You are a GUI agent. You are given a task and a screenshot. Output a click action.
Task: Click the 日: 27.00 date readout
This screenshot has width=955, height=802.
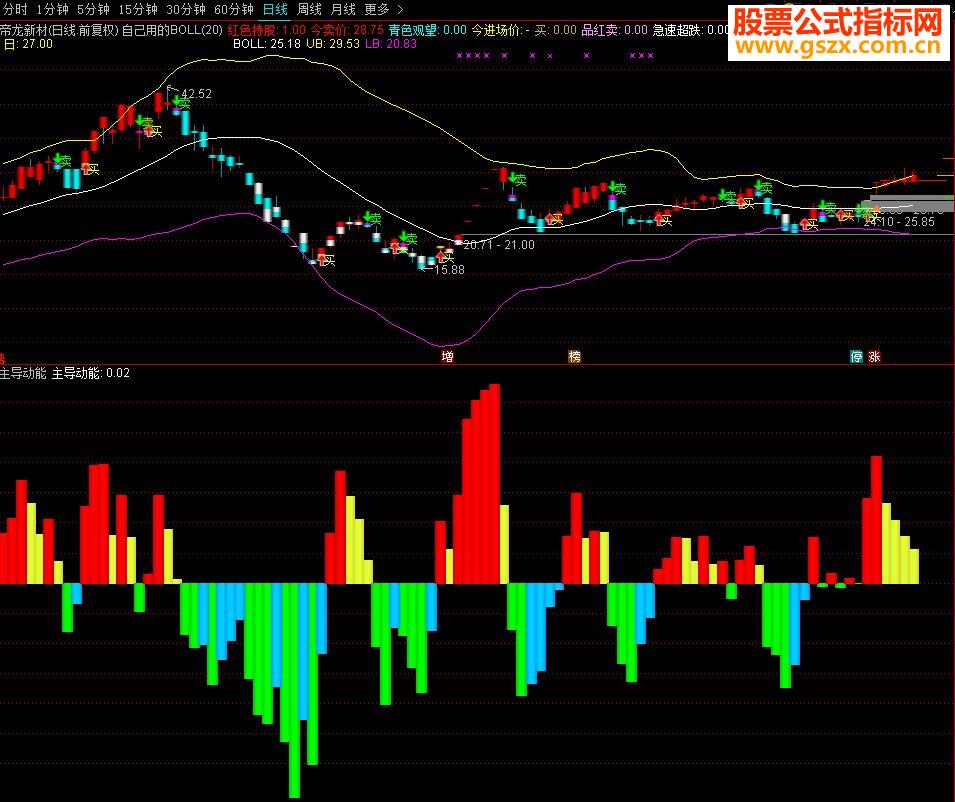tap(28, 44)
